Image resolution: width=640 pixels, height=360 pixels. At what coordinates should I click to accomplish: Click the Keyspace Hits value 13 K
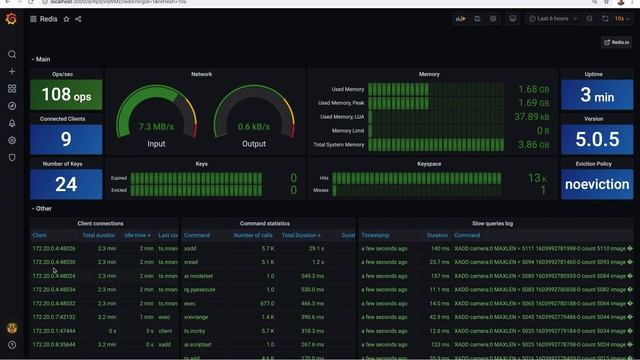pos(537,178)
